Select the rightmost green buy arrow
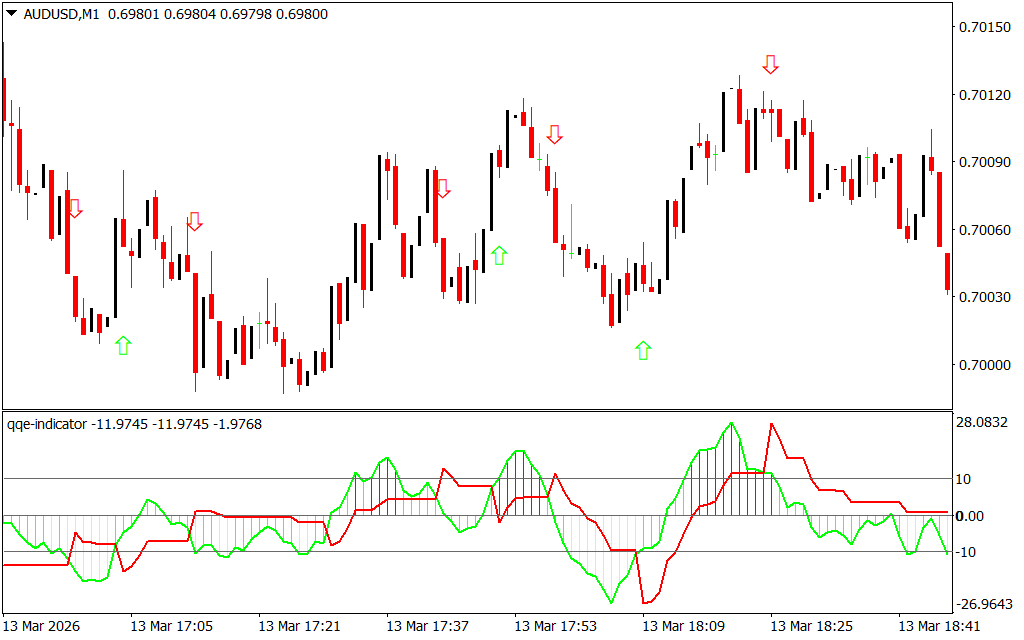 [x=643, y=350]
